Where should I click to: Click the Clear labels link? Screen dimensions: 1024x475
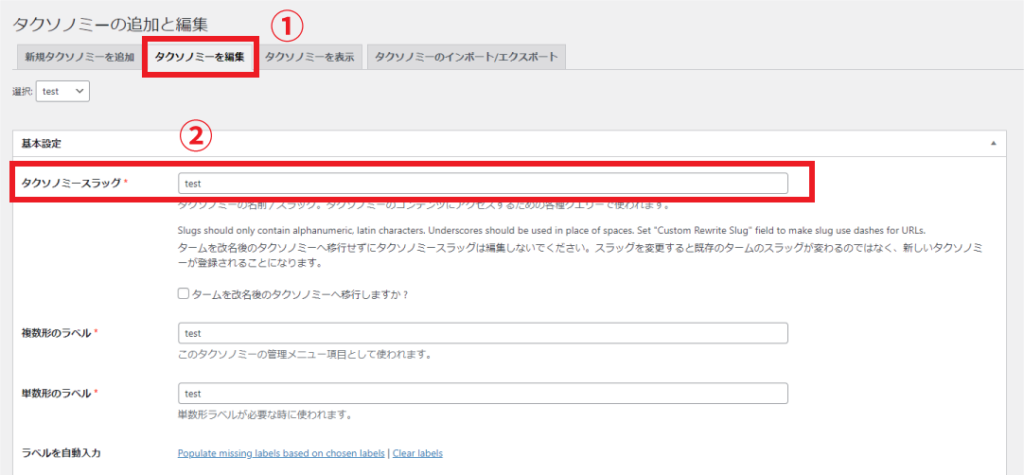(x=417, y=453)
